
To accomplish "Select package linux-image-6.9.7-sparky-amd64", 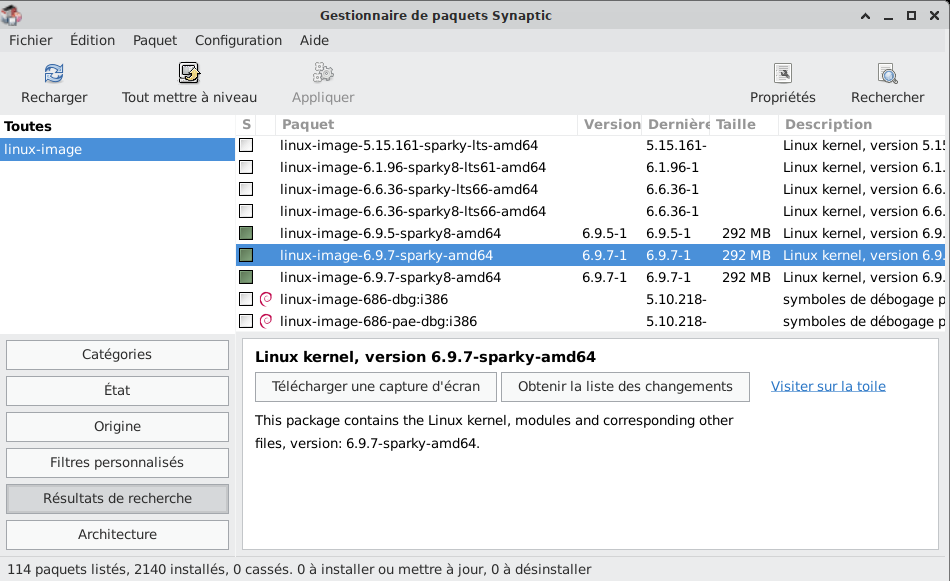I will point(386,255).
